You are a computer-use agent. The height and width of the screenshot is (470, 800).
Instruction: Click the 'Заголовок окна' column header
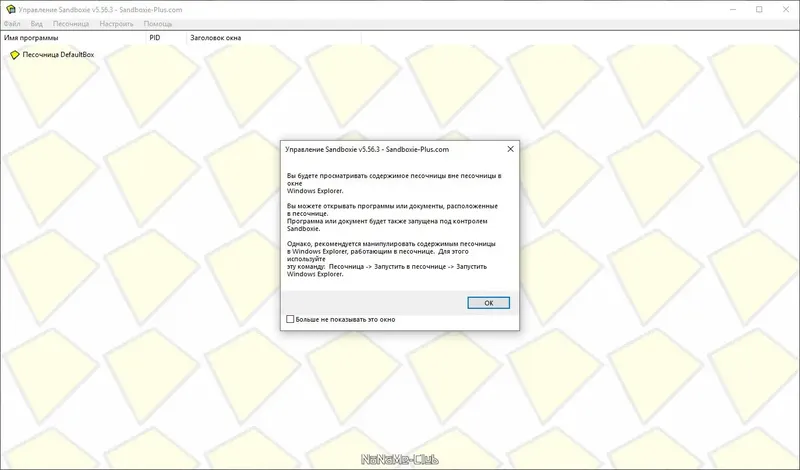[274, 38]
